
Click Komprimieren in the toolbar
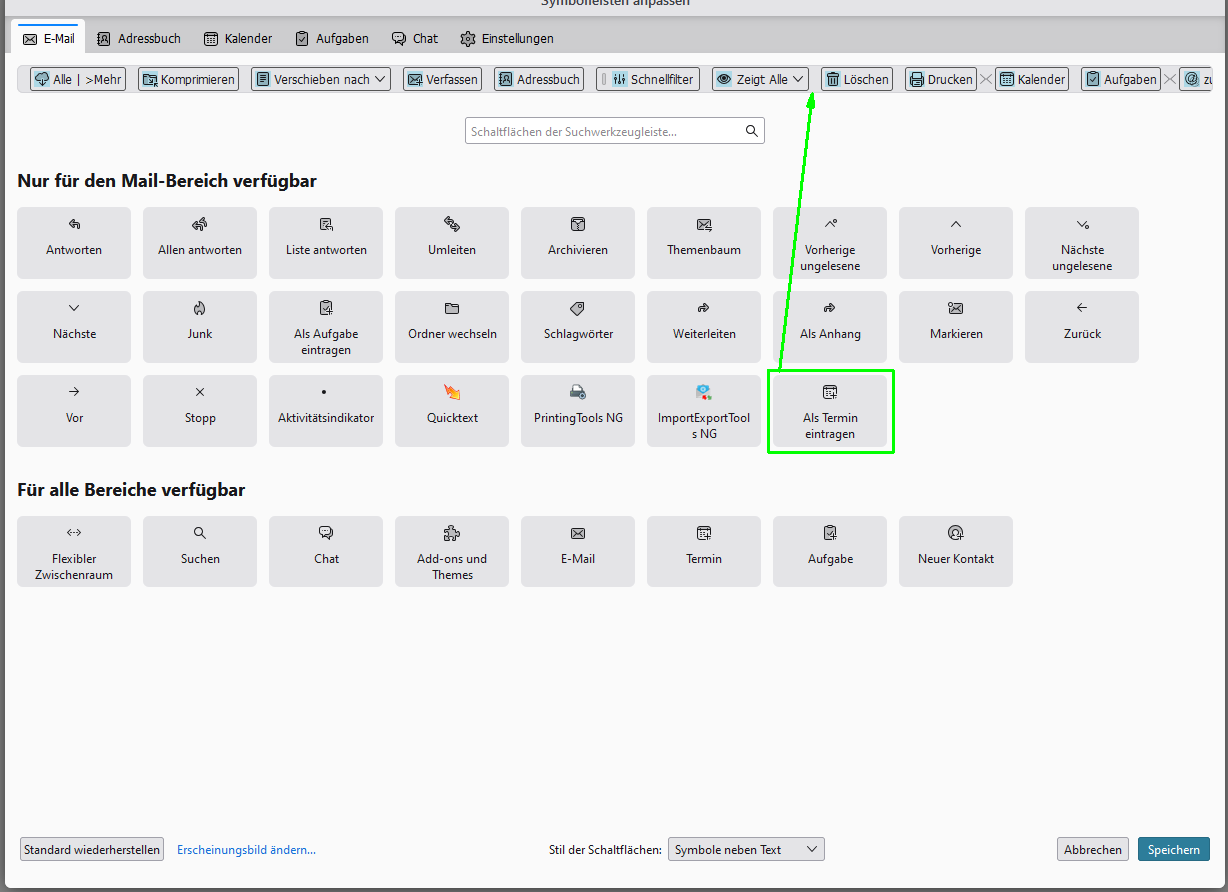[x=188, y=79]
